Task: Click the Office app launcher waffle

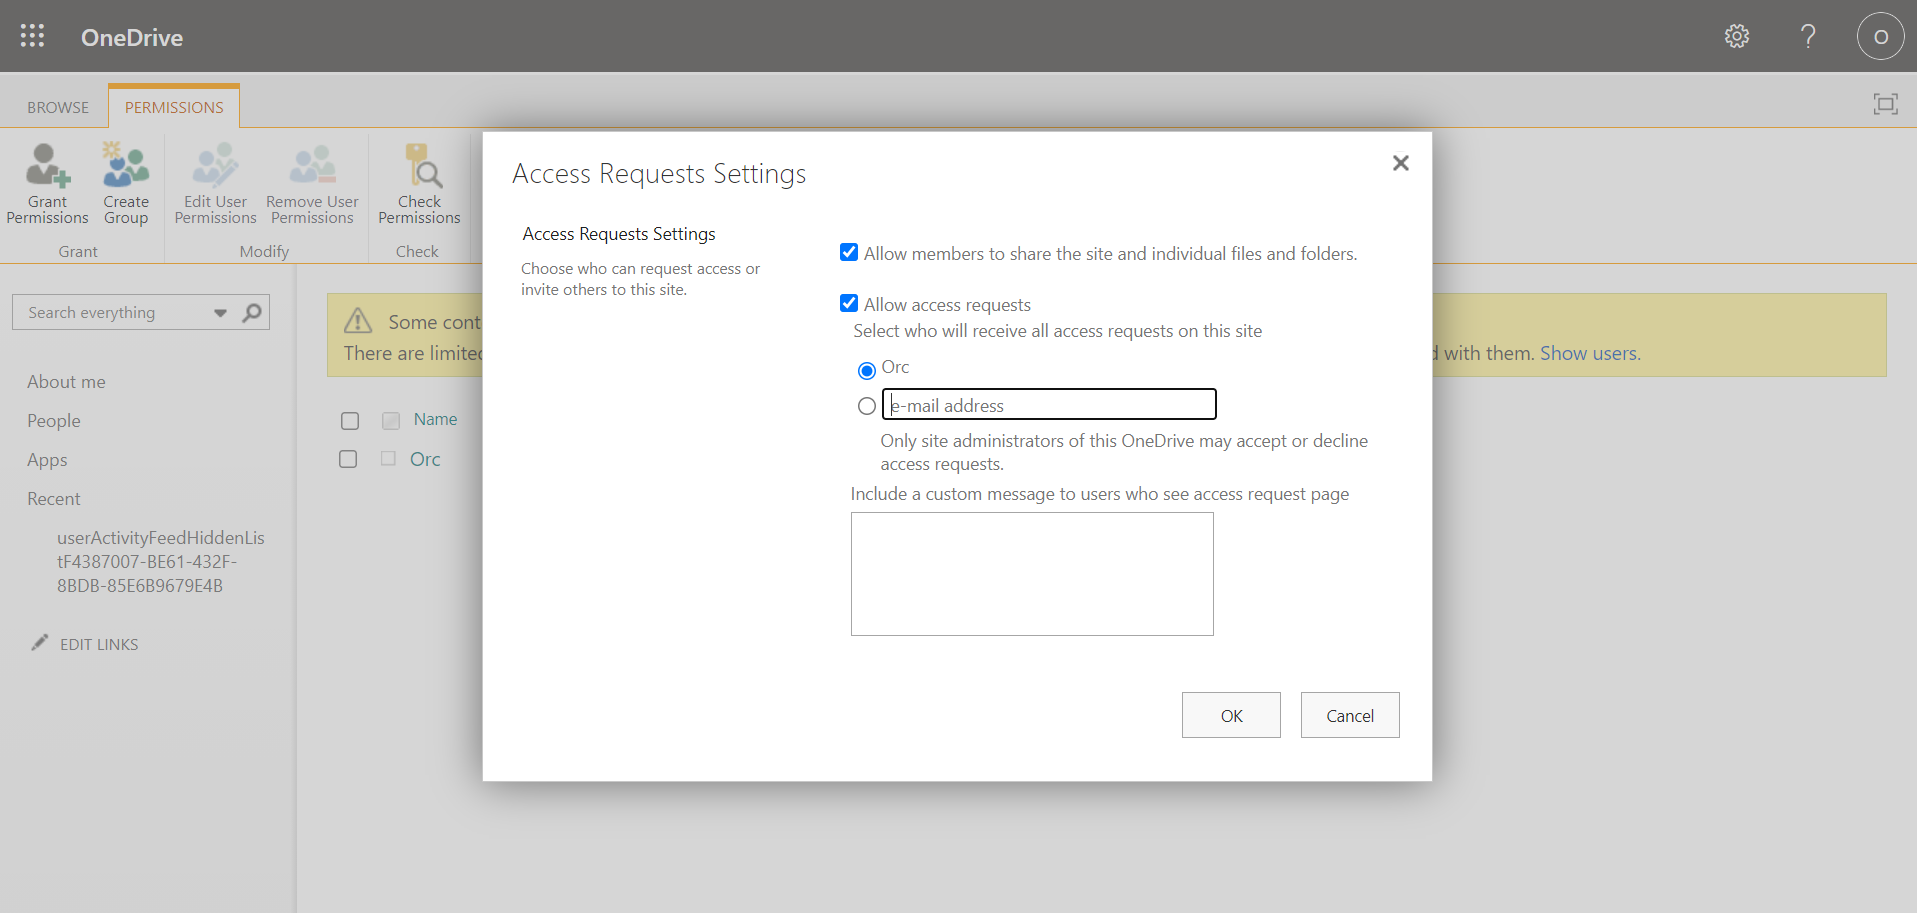Action: (32, 35)
